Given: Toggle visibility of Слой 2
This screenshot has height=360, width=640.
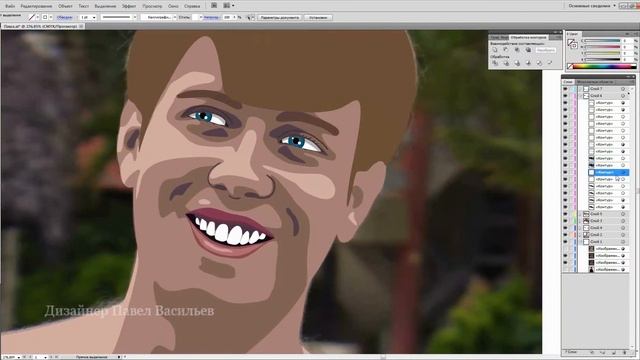Looking at the screenshot, I should [565, 235].
